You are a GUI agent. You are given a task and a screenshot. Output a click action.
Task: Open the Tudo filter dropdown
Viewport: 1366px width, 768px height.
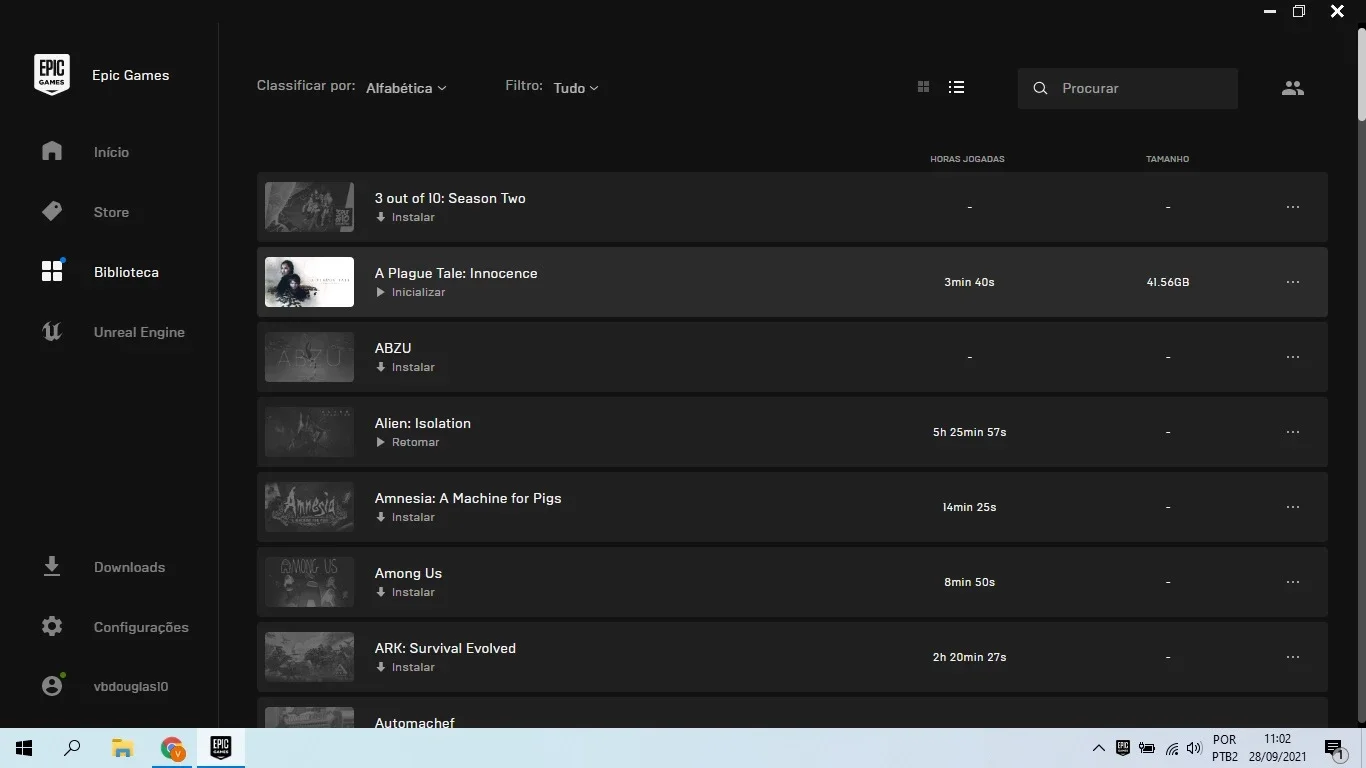[576, 88]
